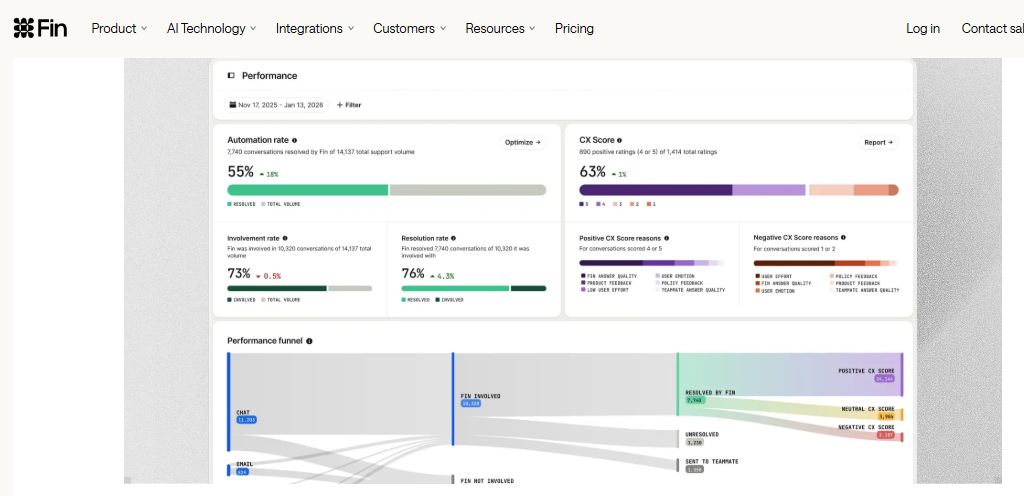This screenshot has width=1024, height=496.
Task: Click the Involvement rate info icon
Action: [285, 238]
